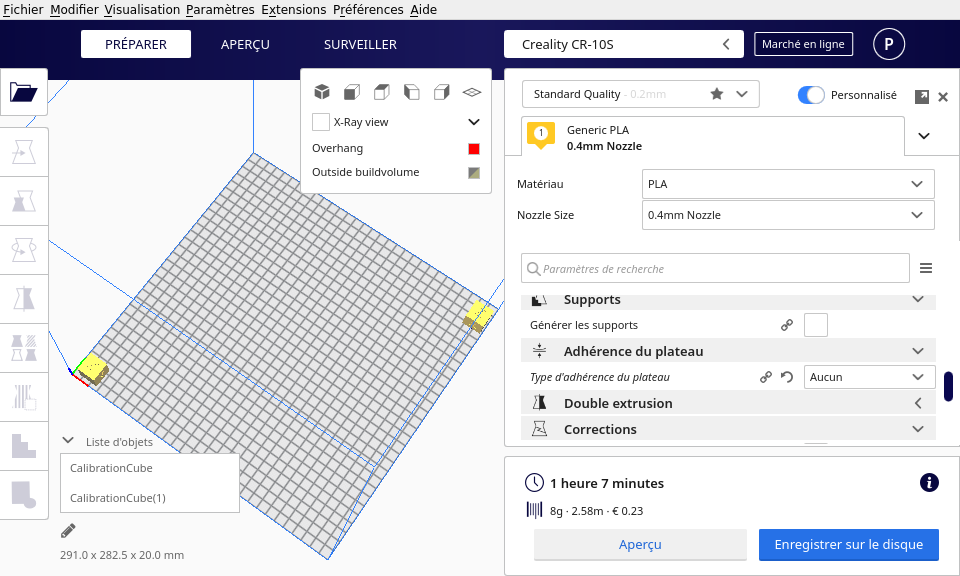
Task: Select the Mirror tool in the sidebar
Action: (x=24, y=299)
